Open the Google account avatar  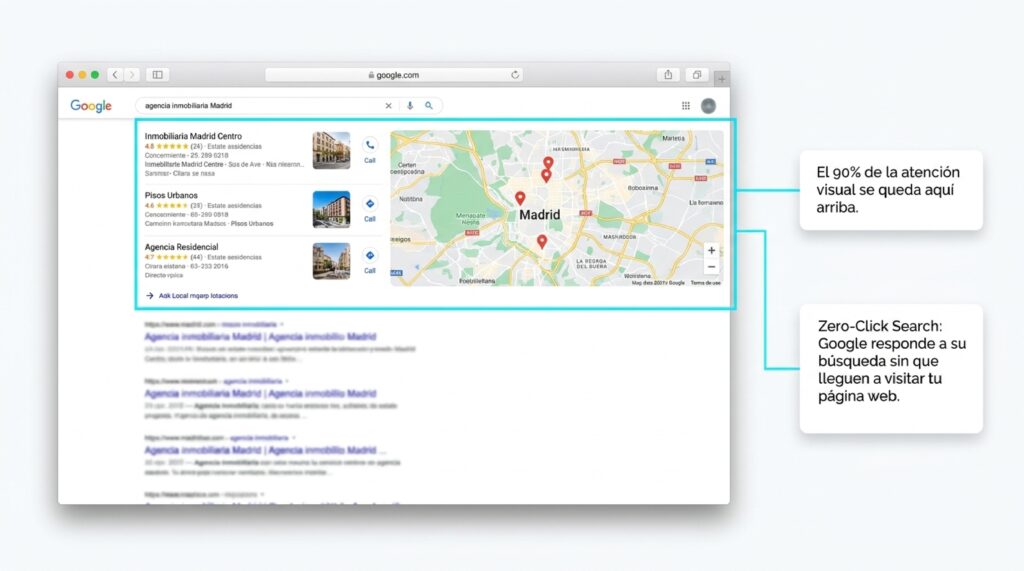click(x=708, y=106)
